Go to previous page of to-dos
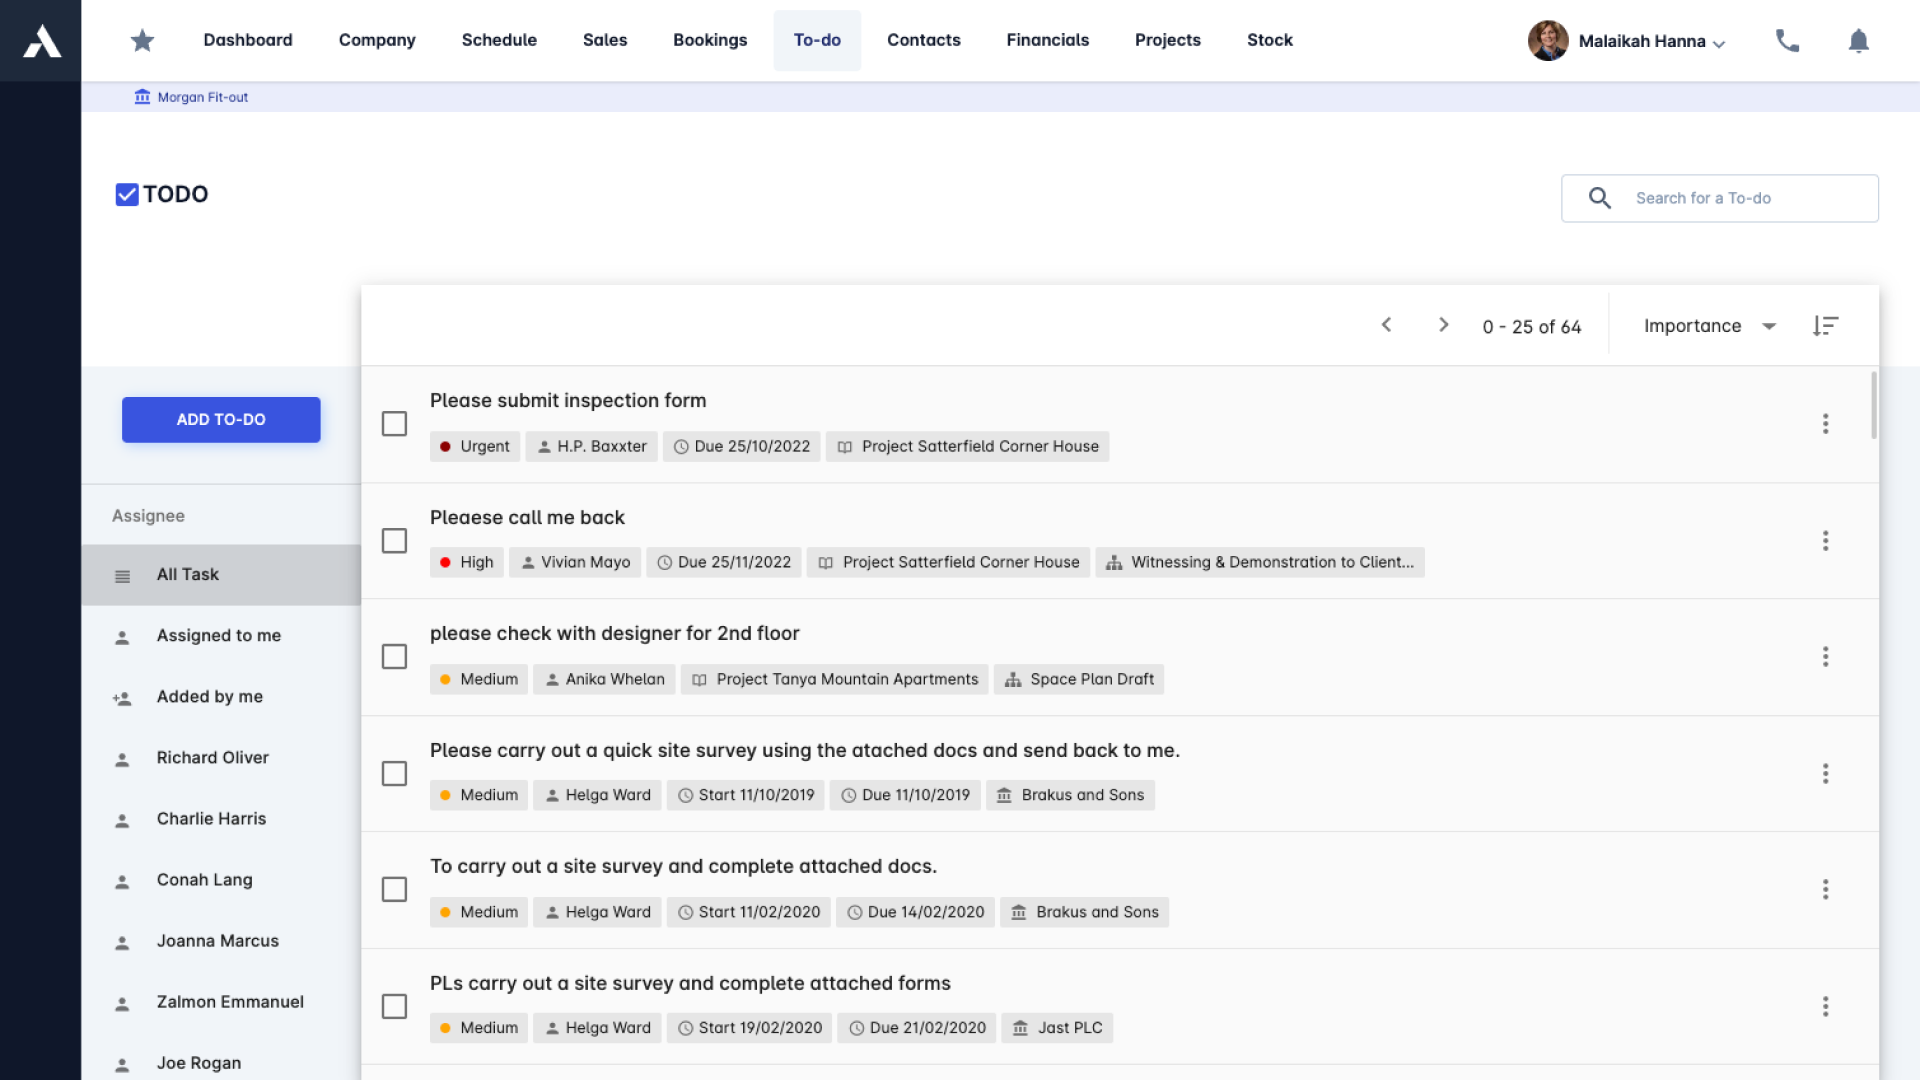The height and width of the screenshot is (1080, 1920). [x=1387, y=325]
